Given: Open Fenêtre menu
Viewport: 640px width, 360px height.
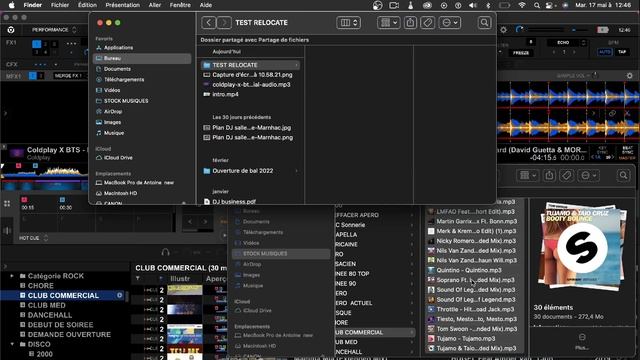Looking at the screenshot, I should 180,5.
